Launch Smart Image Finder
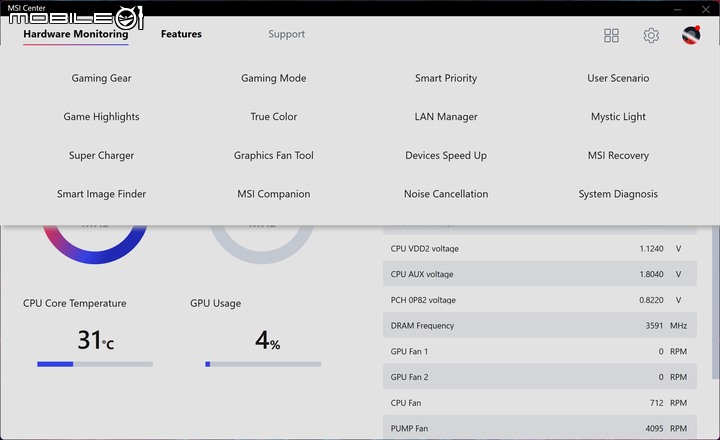 point(101,194)
